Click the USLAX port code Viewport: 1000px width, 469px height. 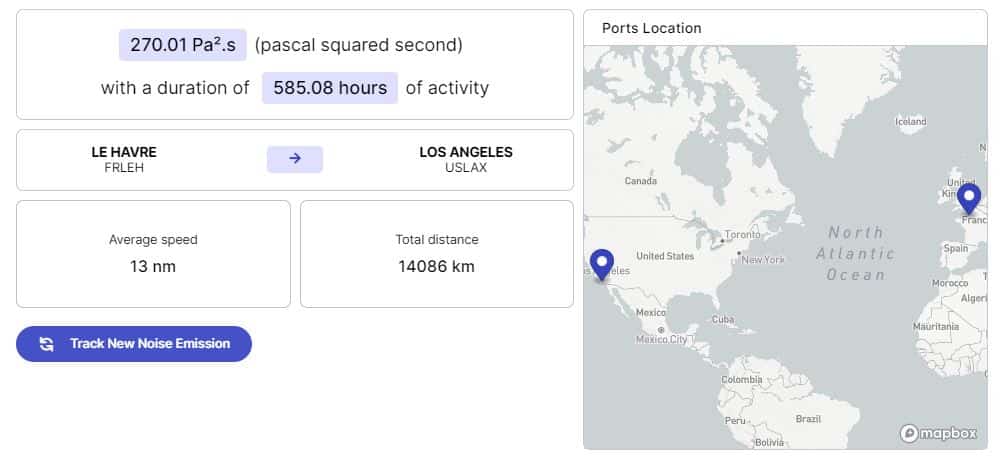pos(466,168)
